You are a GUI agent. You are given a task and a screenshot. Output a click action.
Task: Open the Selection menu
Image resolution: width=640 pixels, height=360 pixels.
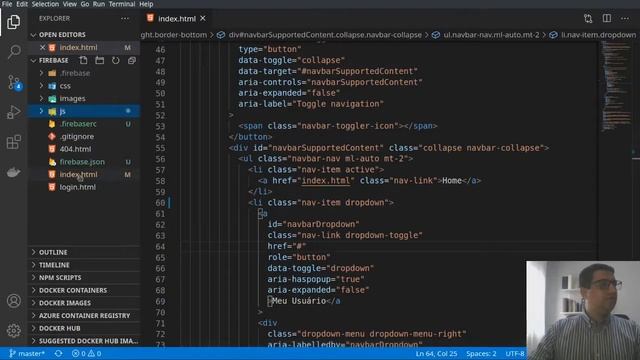[45, 4]
